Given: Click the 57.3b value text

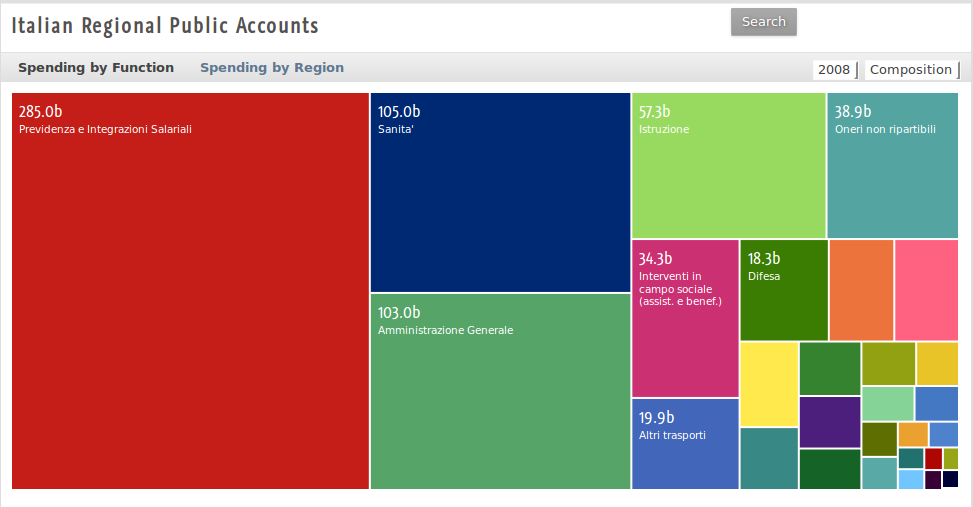Looking at the screenshot, I should (x=655, y=112).
